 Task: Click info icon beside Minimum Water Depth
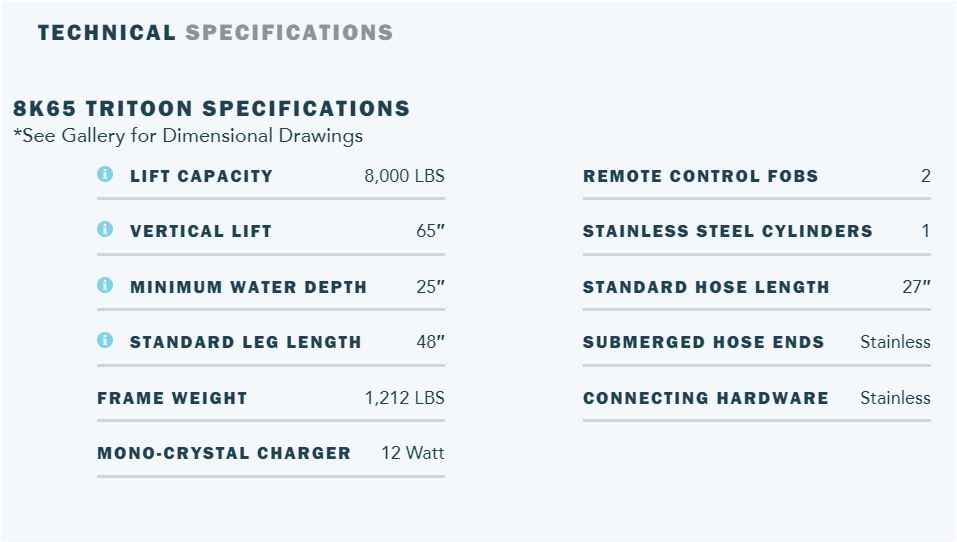point(105,286)
